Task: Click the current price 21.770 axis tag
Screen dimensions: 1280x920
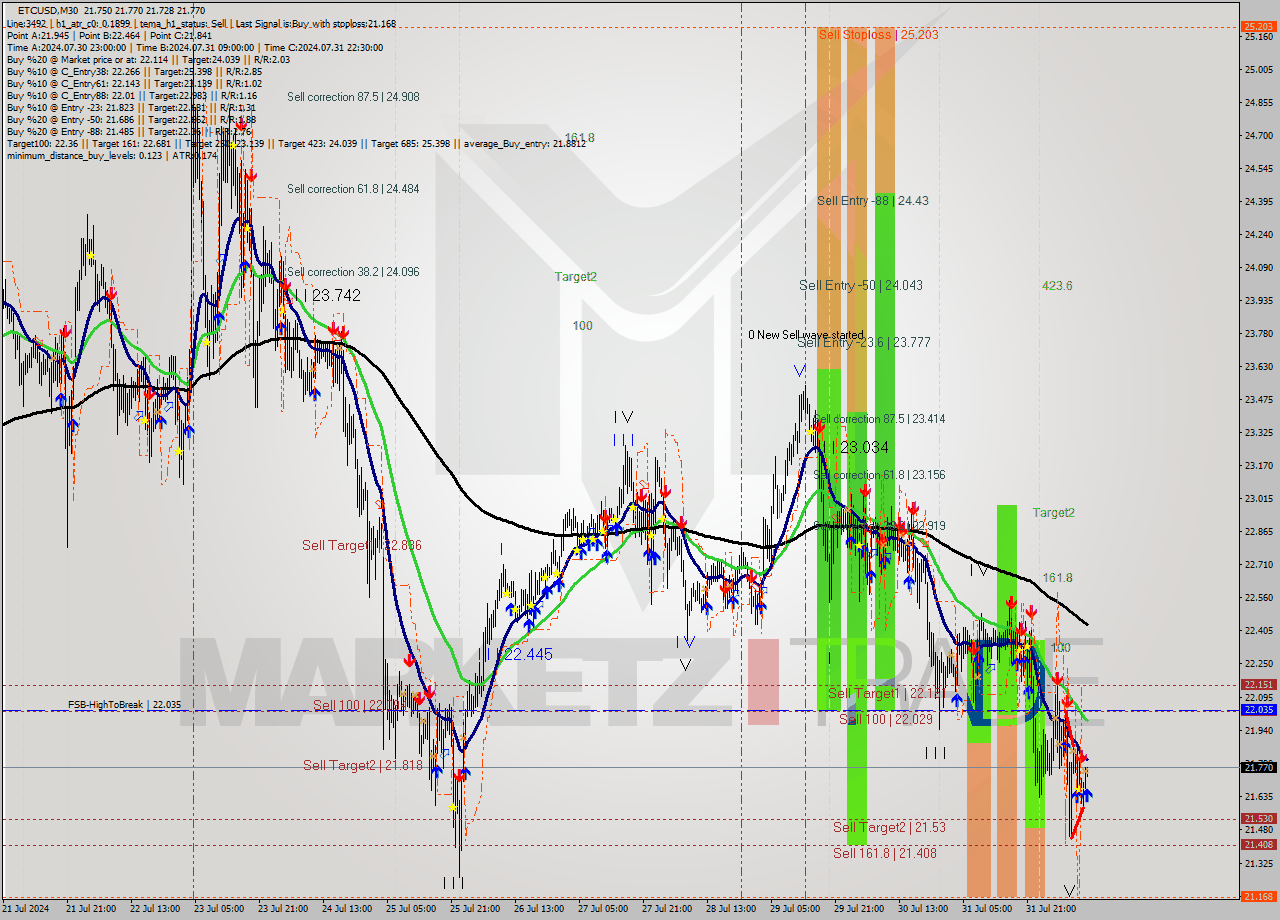Action: [x=1257, y=768]
